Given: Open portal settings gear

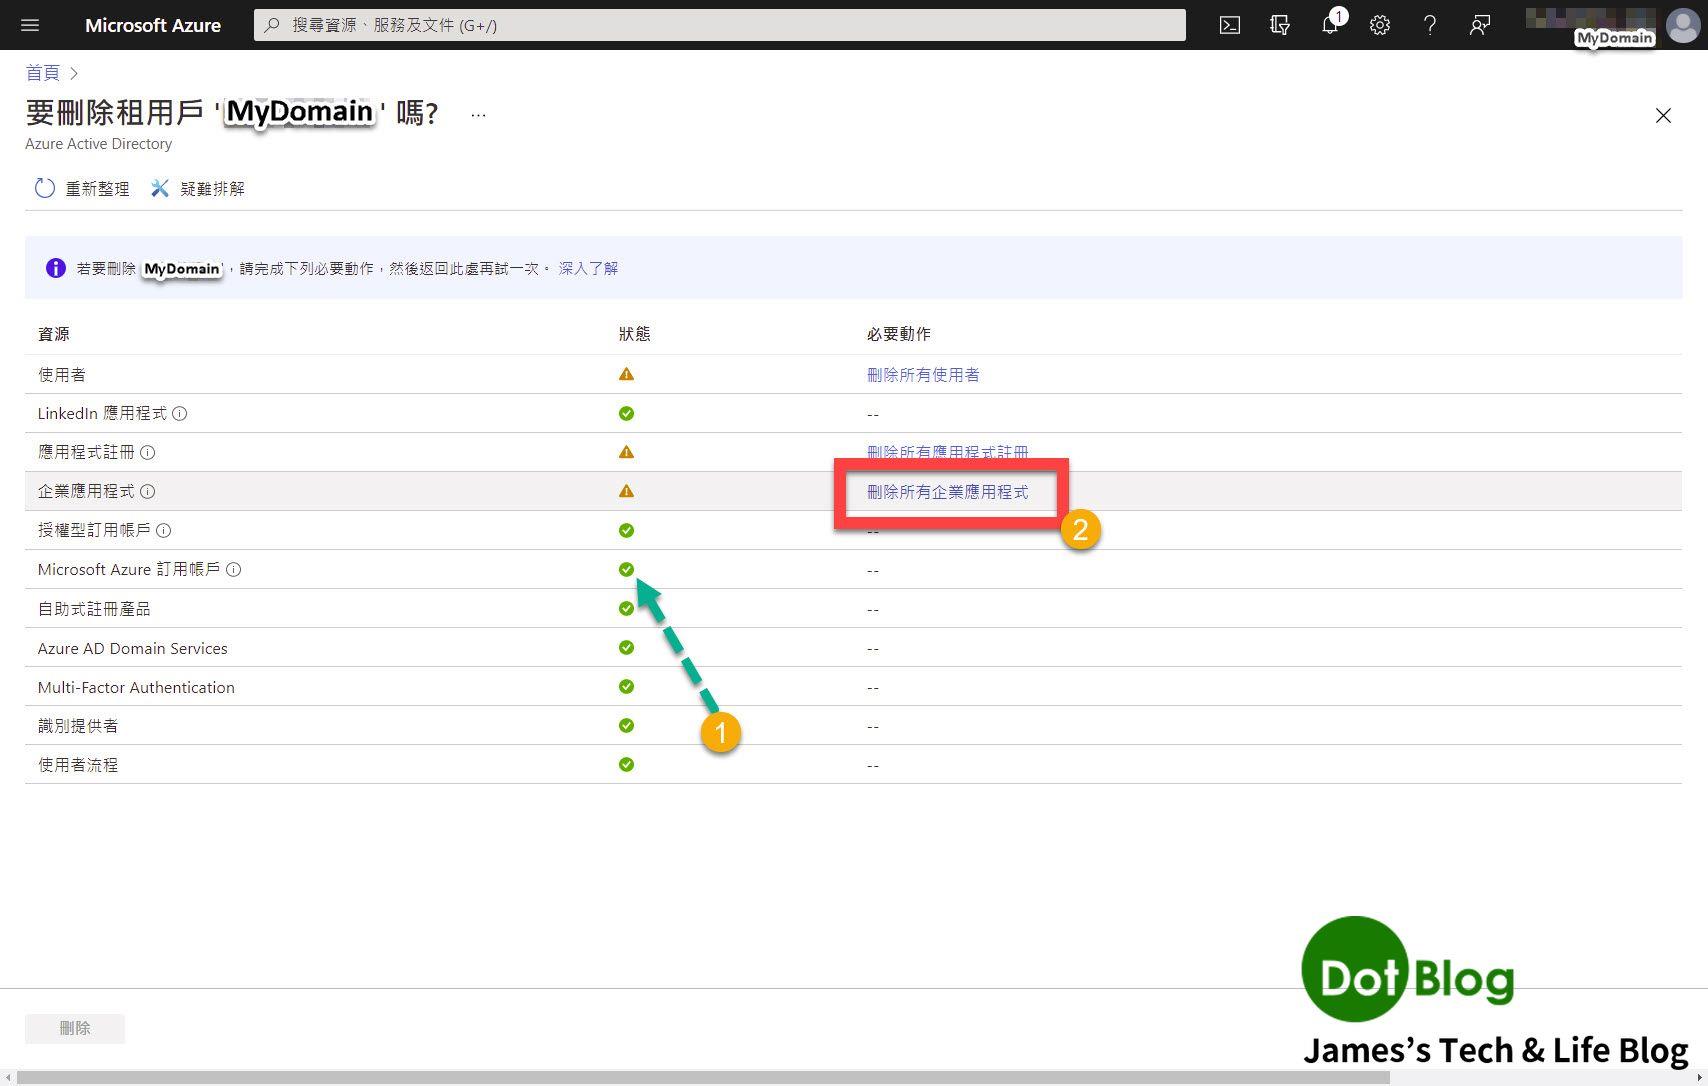Looking at the screenshot, I should pyautogui.click(x=1380, y=25).
